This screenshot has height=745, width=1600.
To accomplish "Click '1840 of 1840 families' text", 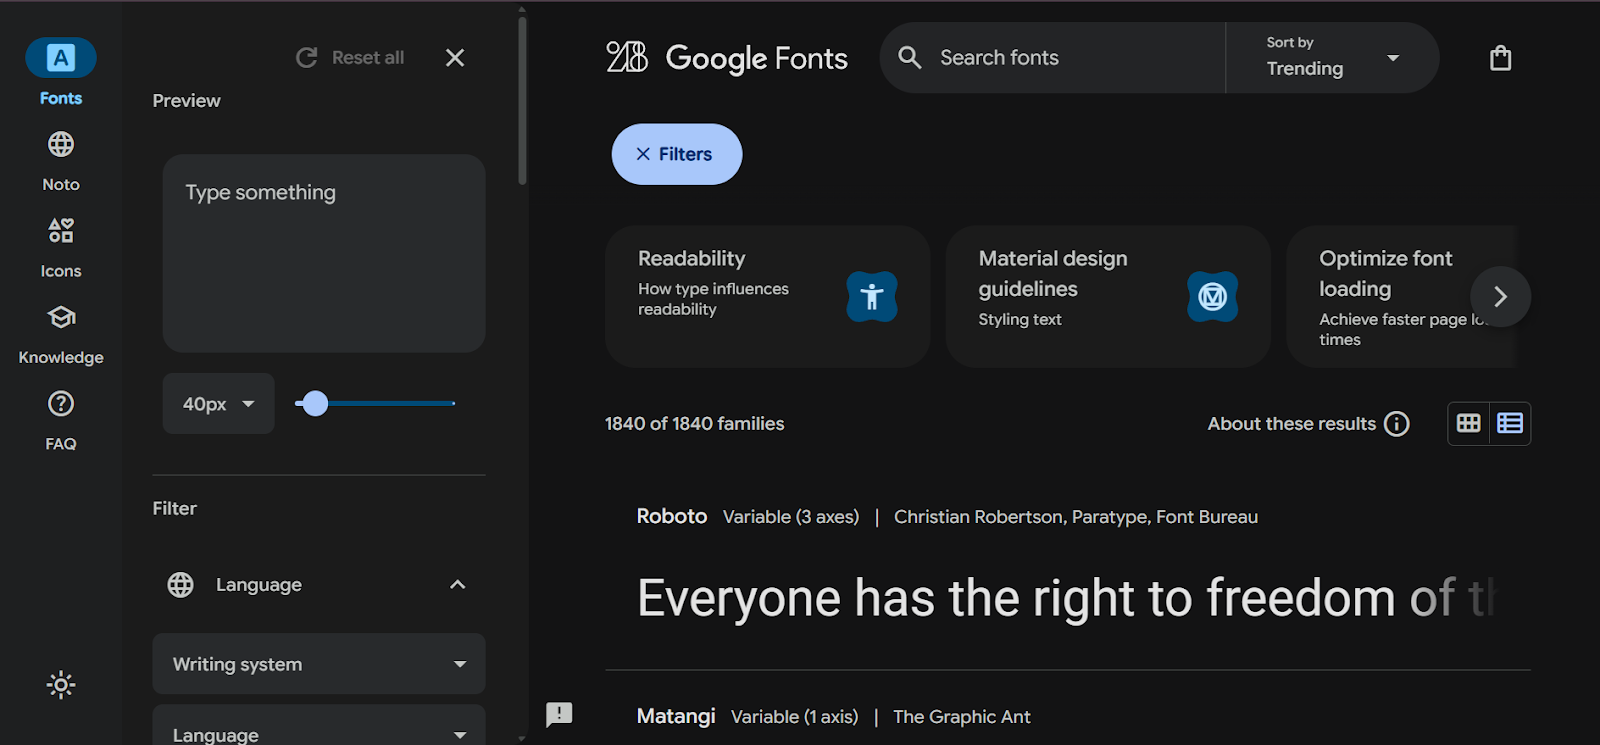I will (x=694, y=424).
